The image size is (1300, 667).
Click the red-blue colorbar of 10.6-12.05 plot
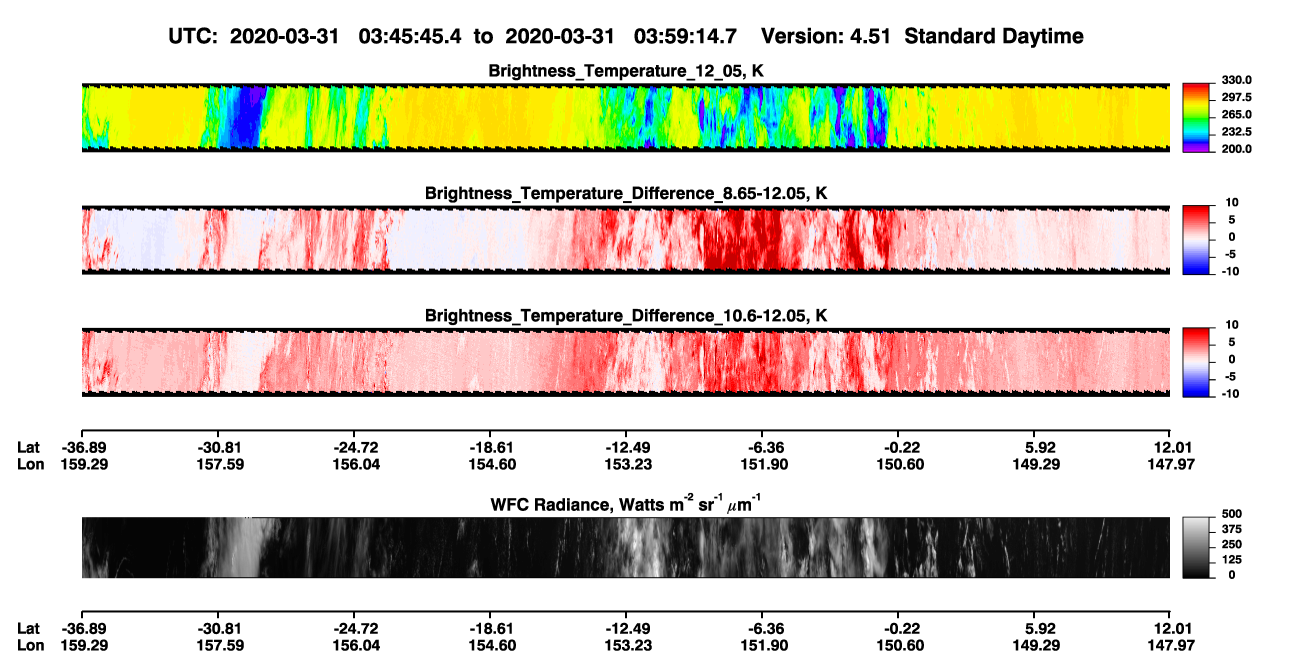[1196, 362]
